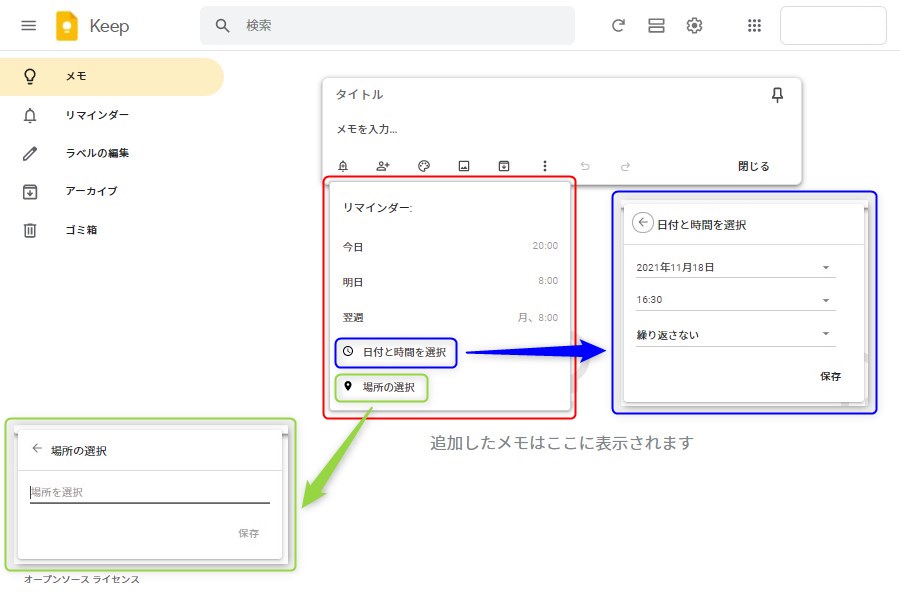This screenshot has height=600, width=900.
Task: Expand the 16:30 time dropdown
Action: (735, 300)
